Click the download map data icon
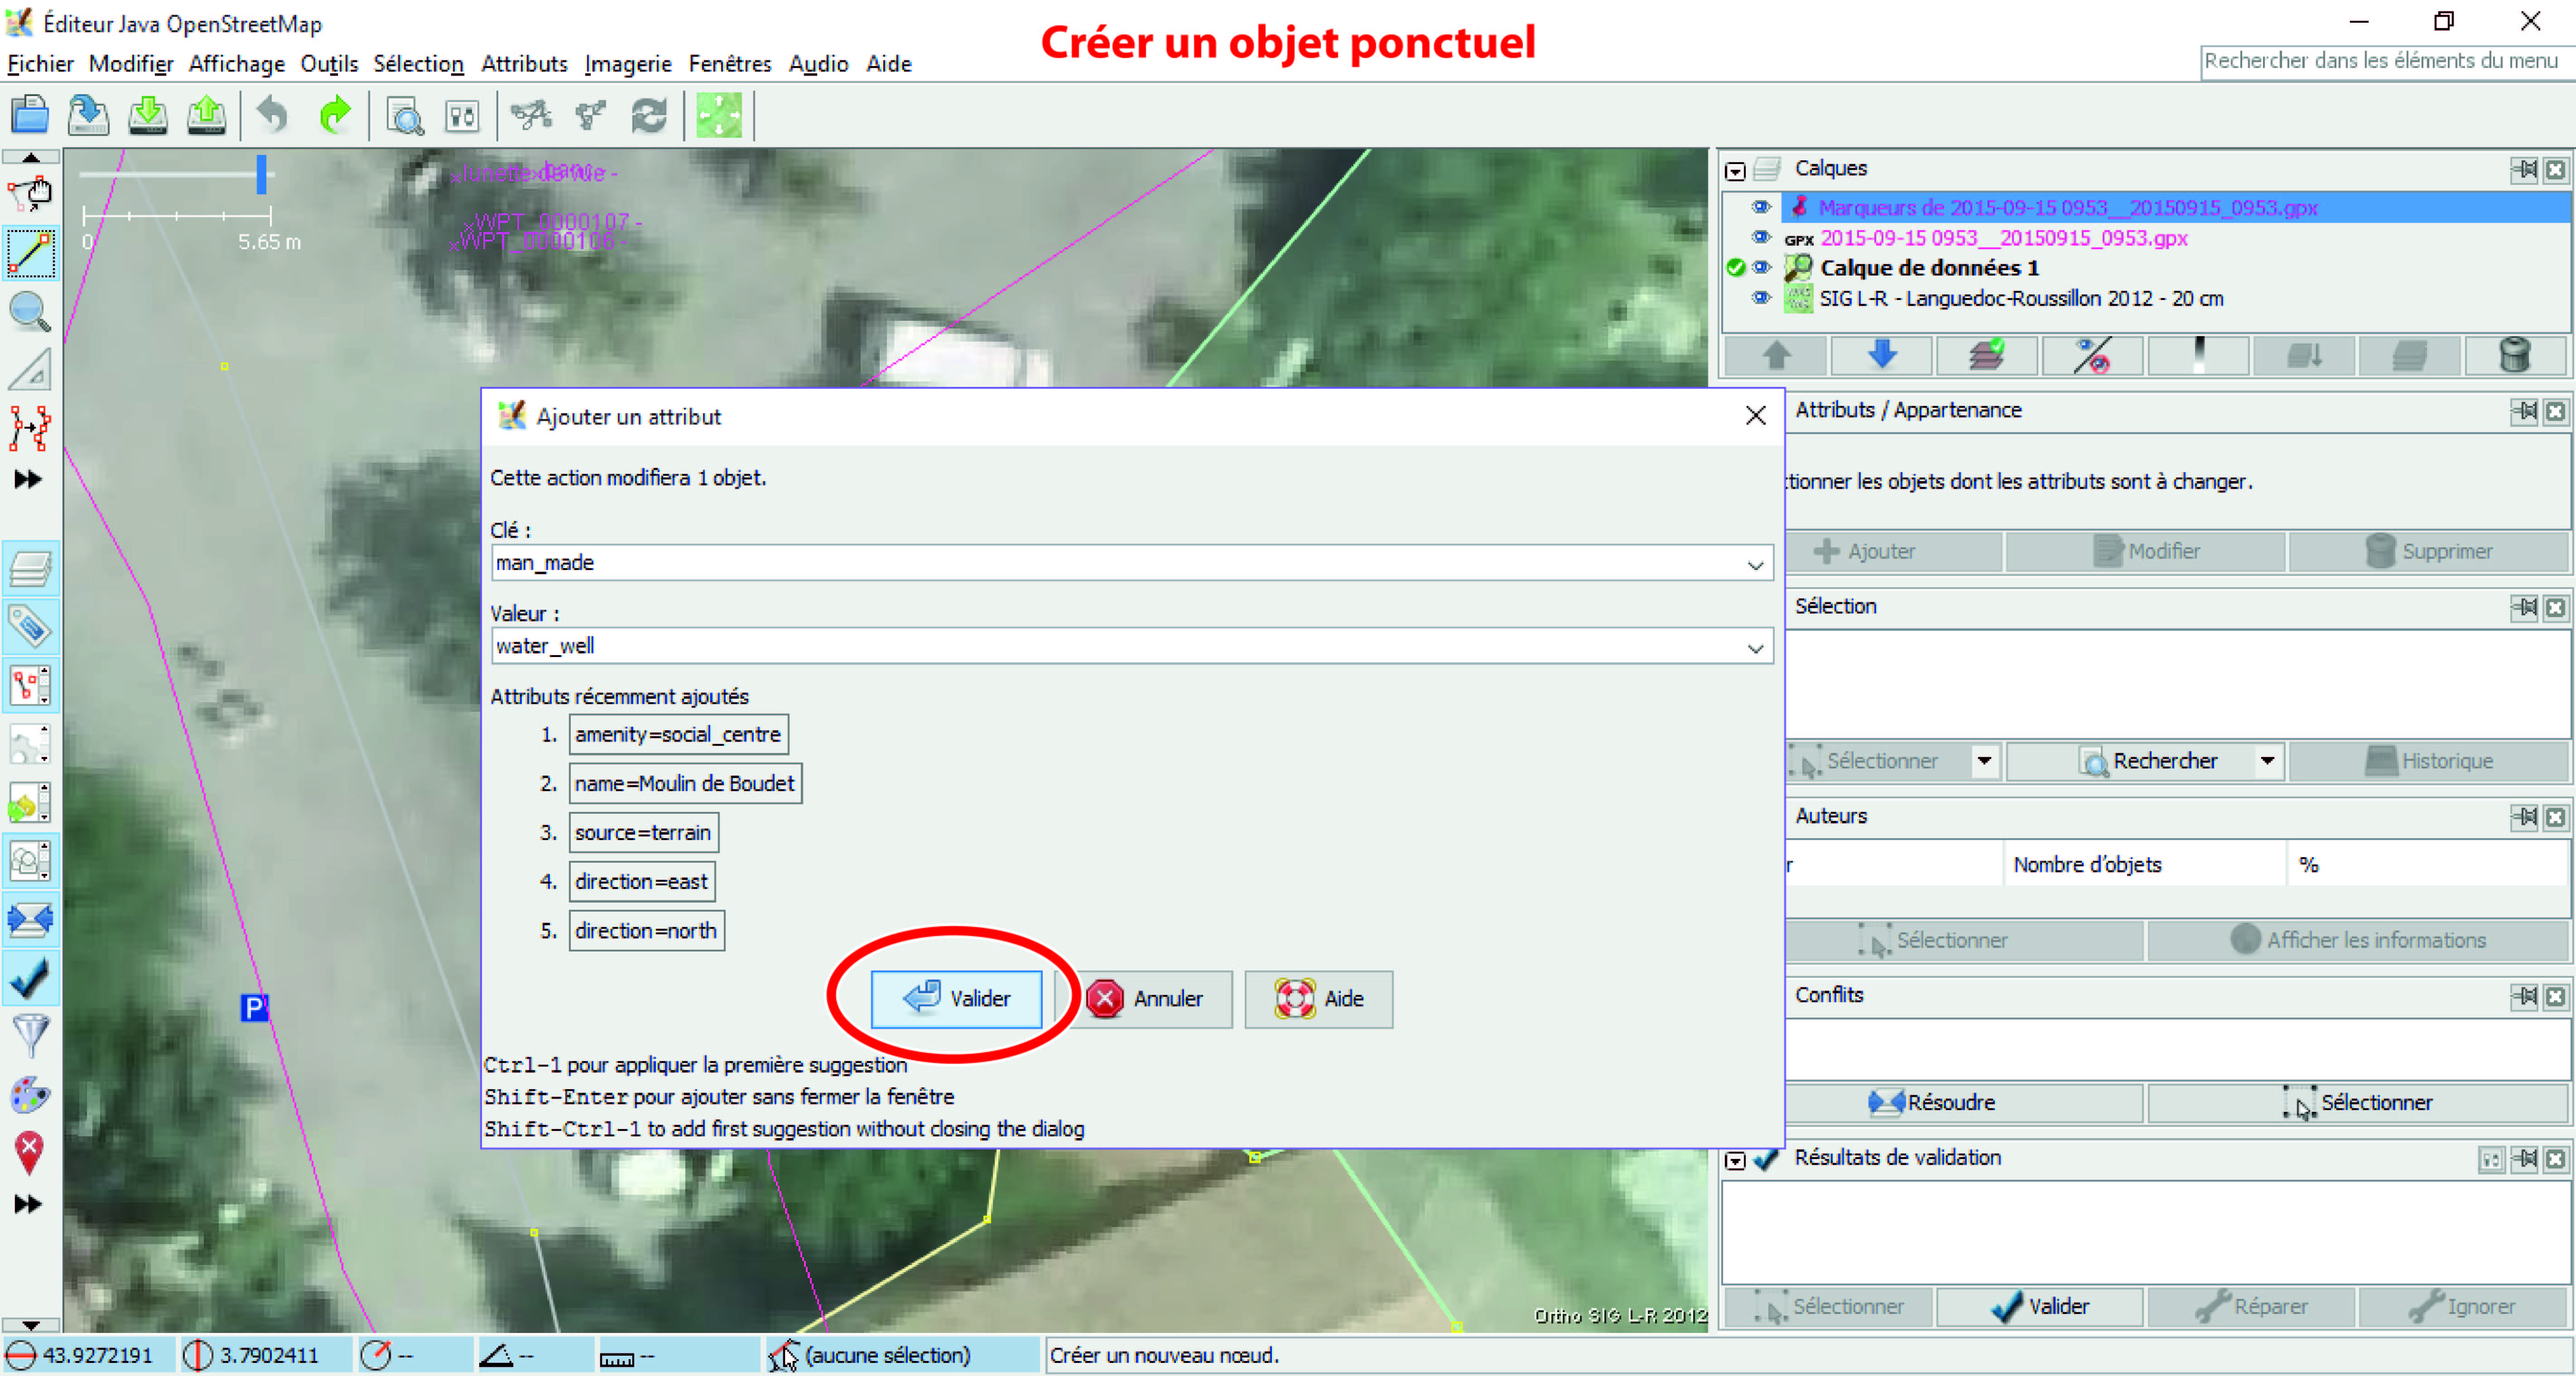The image size is (2576, 1376). coord(148,116)
